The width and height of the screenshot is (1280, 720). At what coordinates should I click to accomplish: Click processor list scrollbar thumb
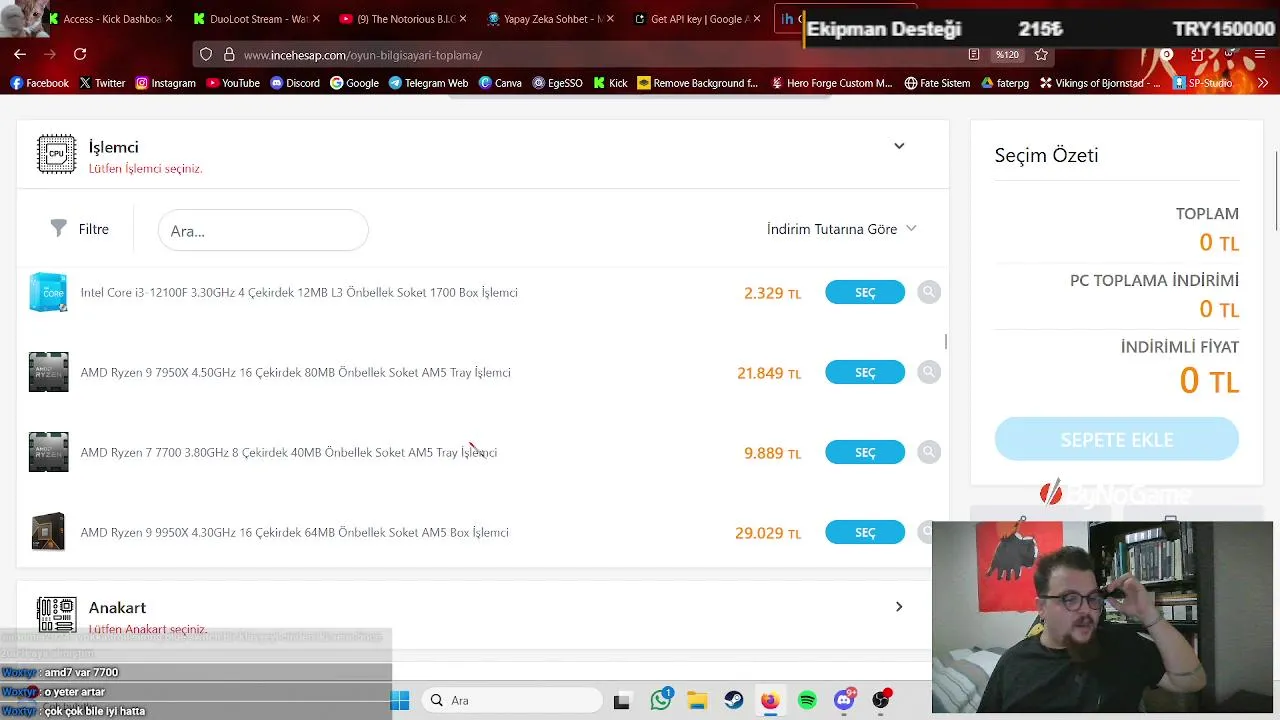pyautogui.click(x=945, y=342)
